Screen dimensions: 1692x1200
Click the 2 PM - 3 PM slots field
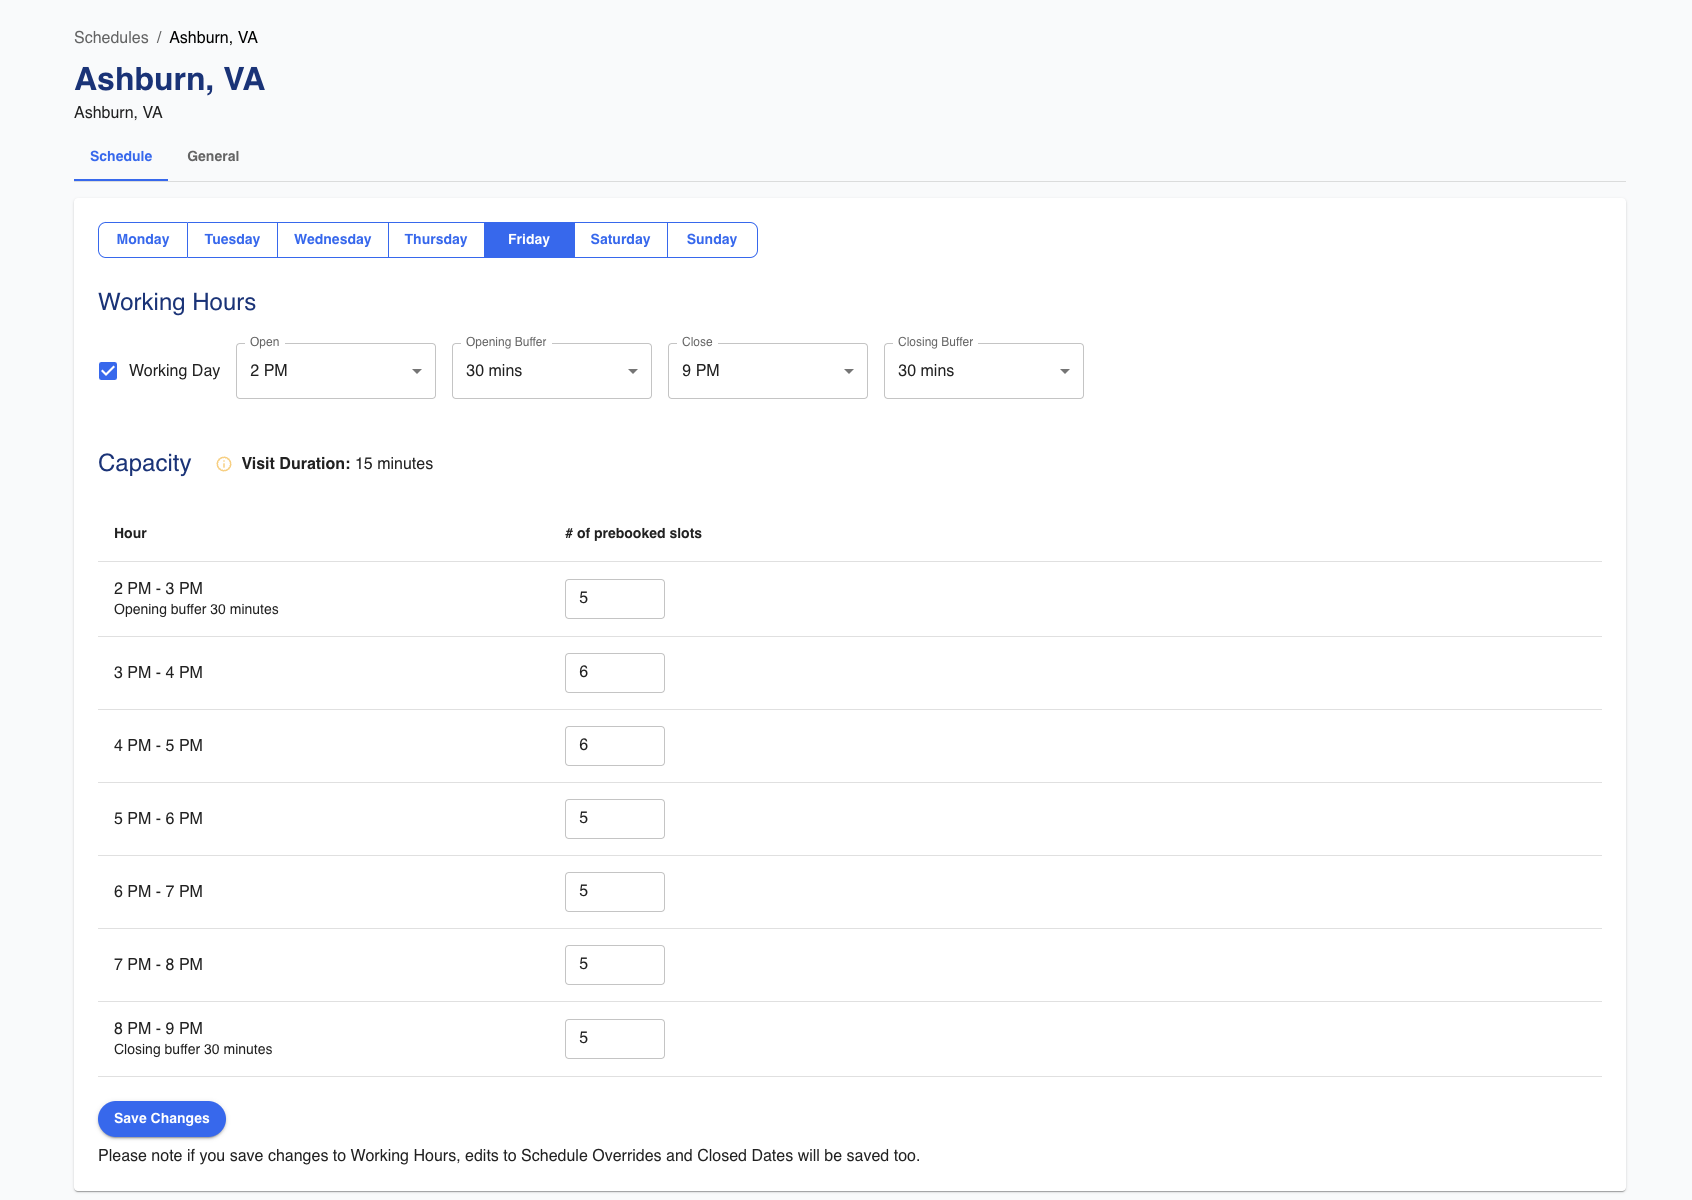[614, 599]
